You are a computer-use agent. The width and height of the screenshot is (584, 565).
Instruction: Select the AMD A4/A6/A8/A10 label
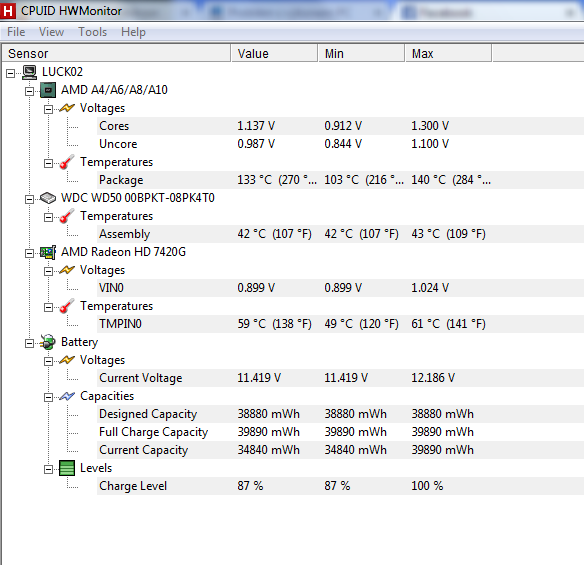[114, 90]
